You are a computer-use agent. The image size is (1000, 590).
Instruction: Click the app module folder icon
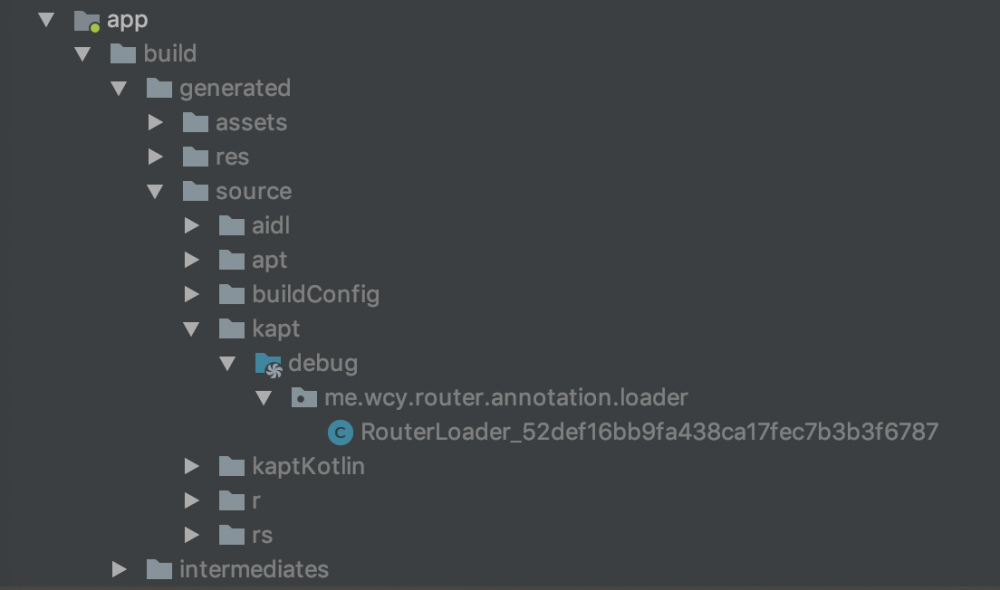87,20
